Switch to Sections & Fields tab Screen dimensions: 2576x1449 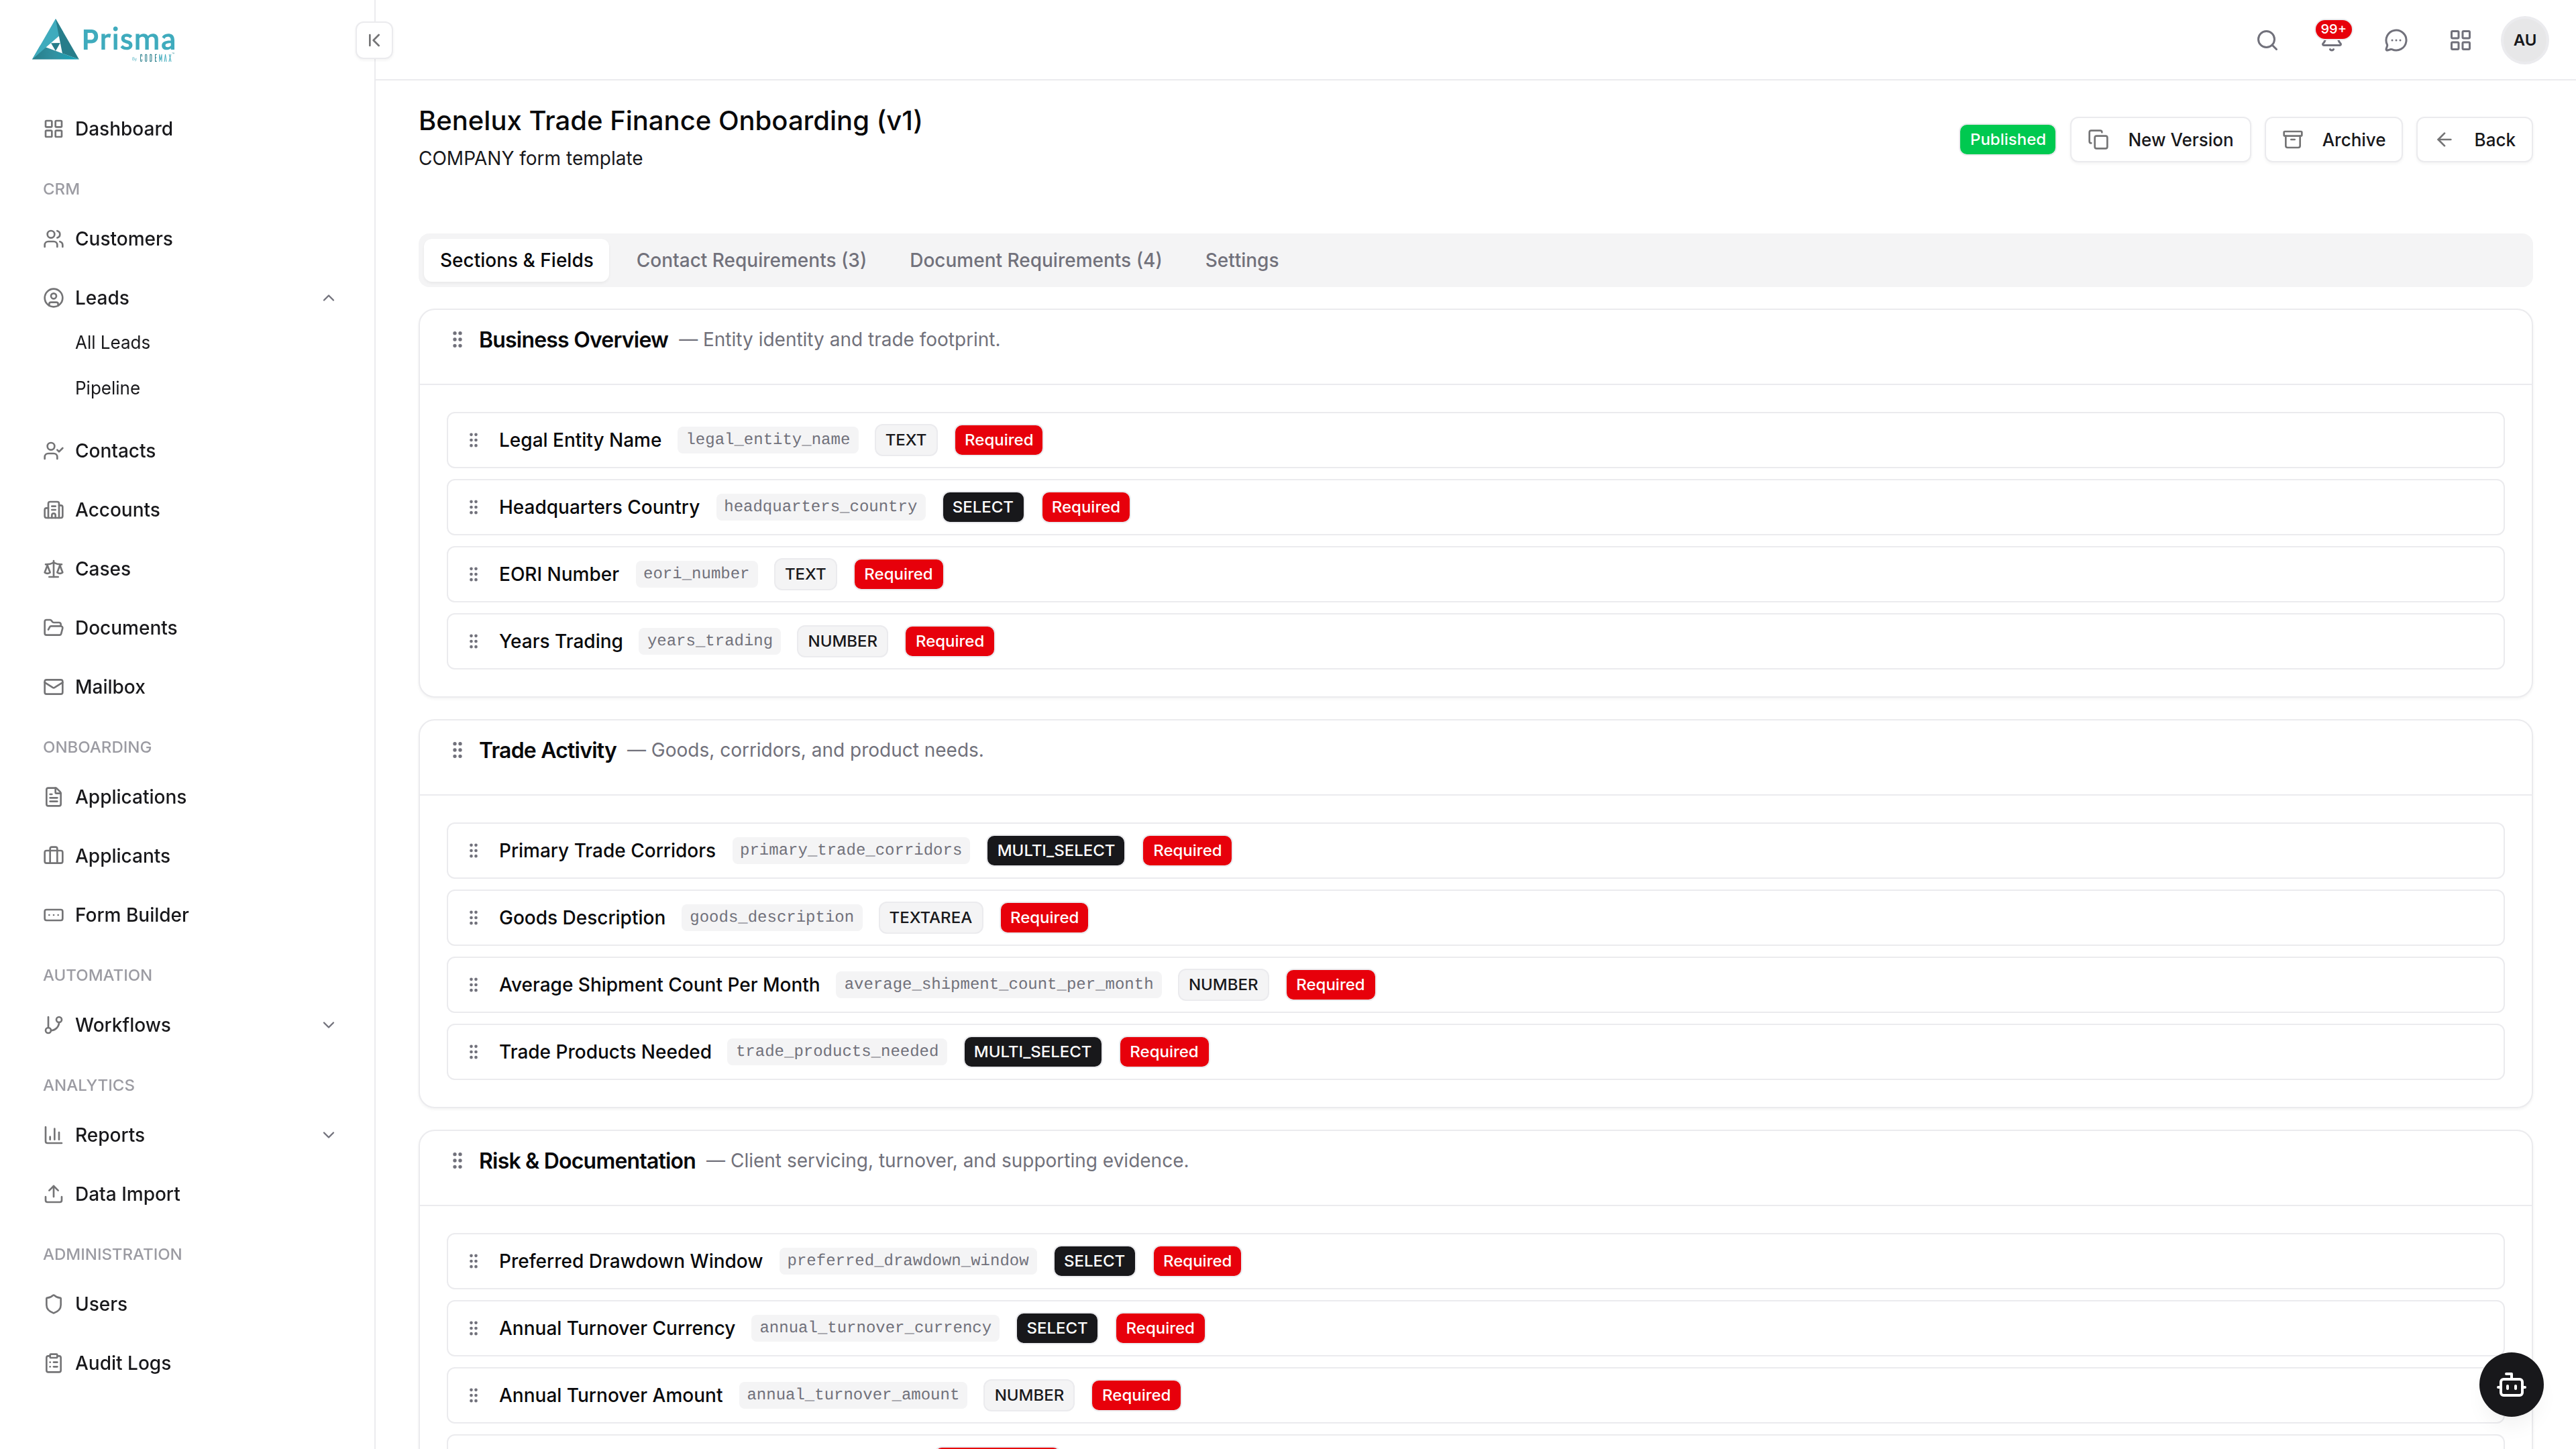click(x=516, y=260)
